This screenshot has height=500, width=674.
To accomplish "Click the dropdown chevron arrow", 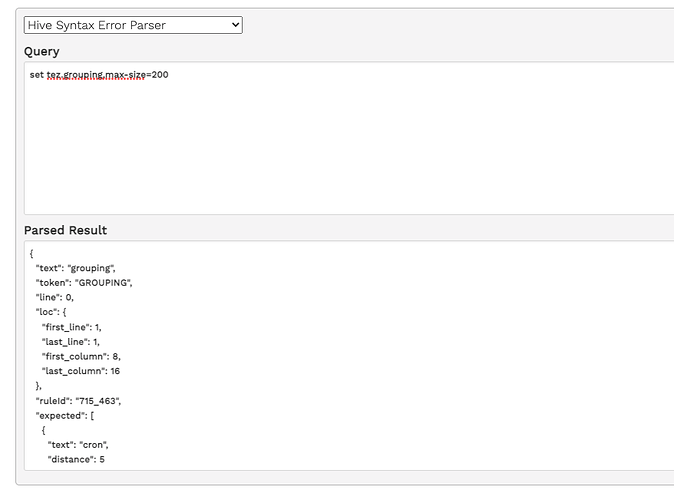I will click(x=235, y=25).
